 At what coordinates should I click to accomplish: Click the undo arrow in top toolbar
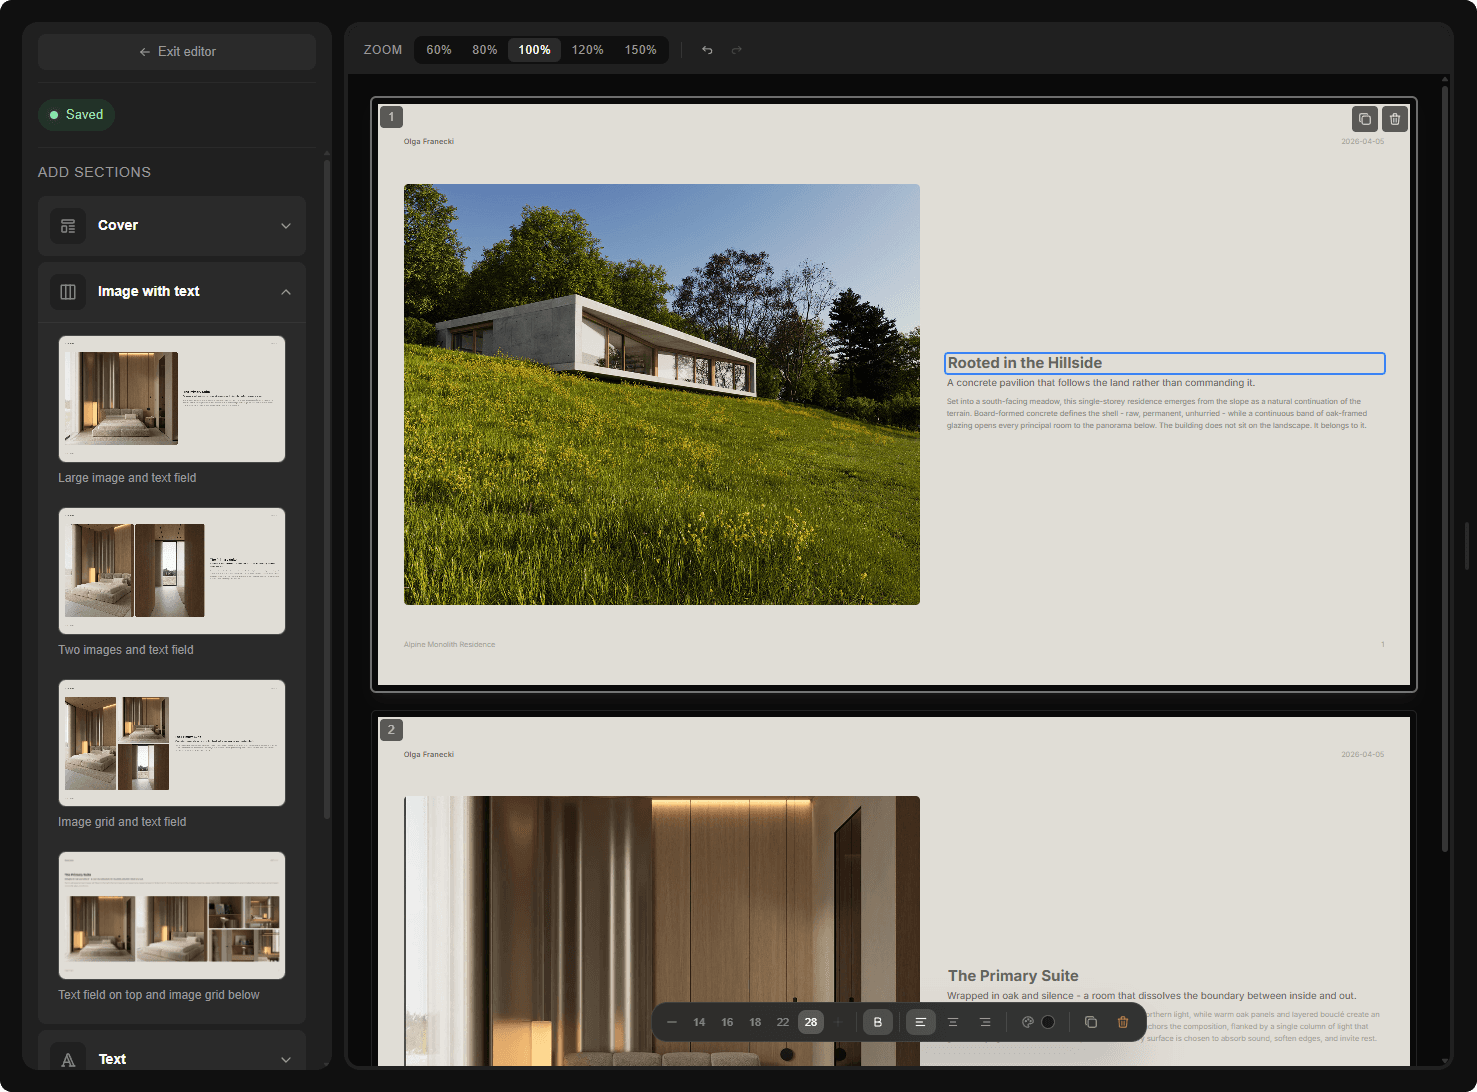(707, 50)
